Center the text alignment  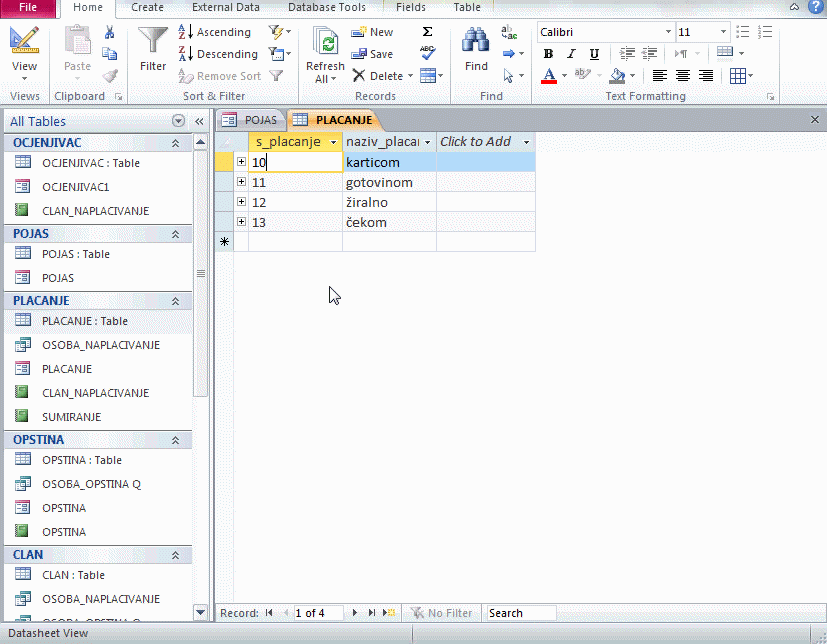pos(682,76)
